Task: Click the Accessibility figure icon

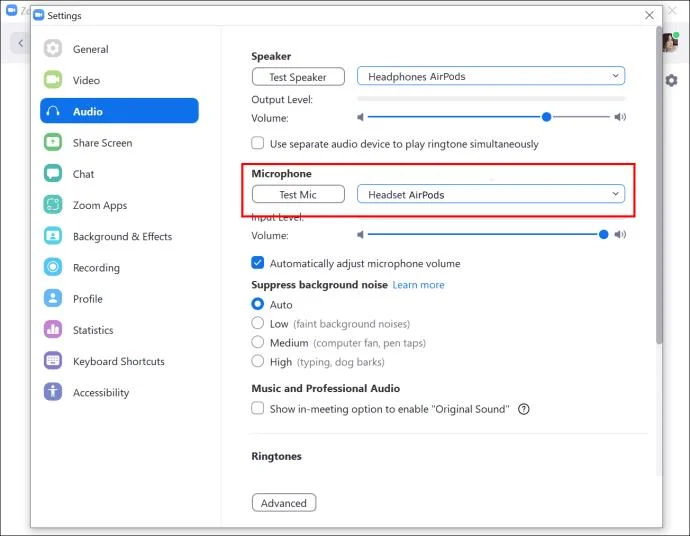Action: point(53,392)
